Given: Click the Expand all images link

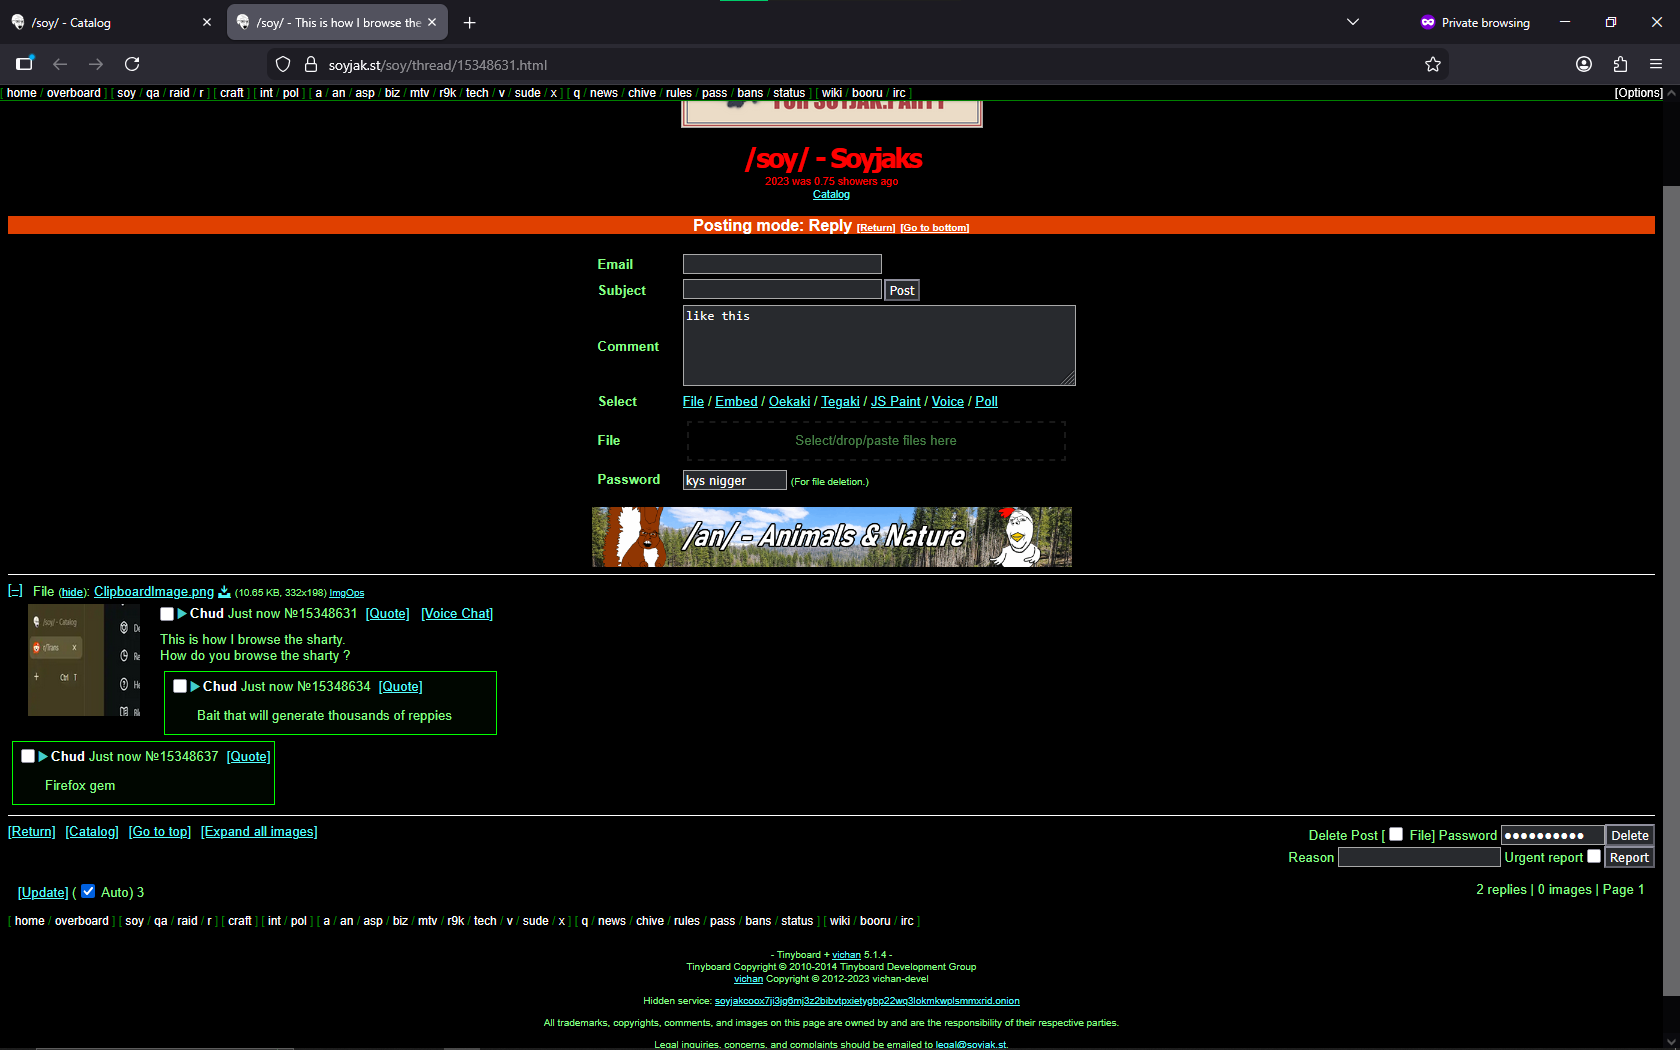Looking at the screenshot, I should pos(259,832).
